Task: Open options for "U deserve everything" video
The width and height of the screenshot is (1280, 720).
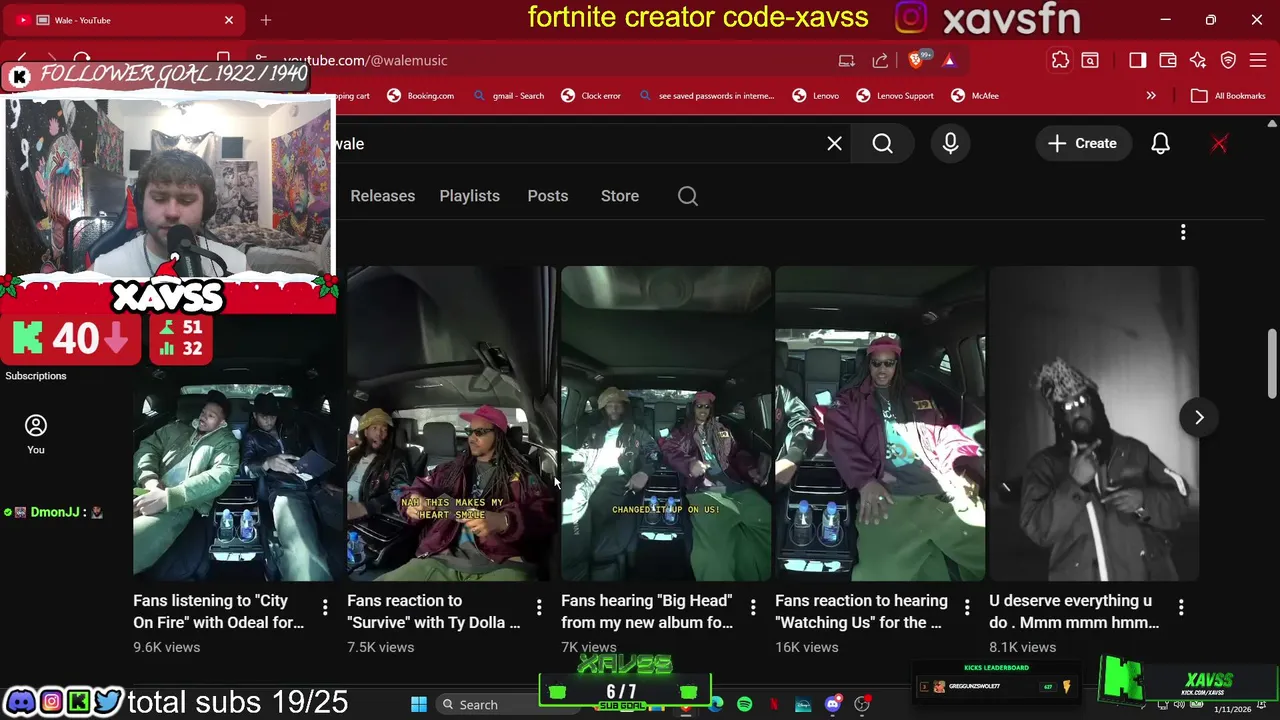Action: 1181,607
